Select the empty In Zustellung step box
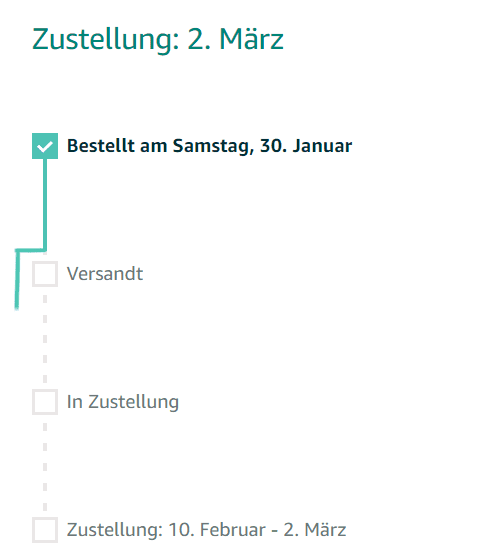Image resolution: width=495 pixels, height=549 pixels. [45, 402]
